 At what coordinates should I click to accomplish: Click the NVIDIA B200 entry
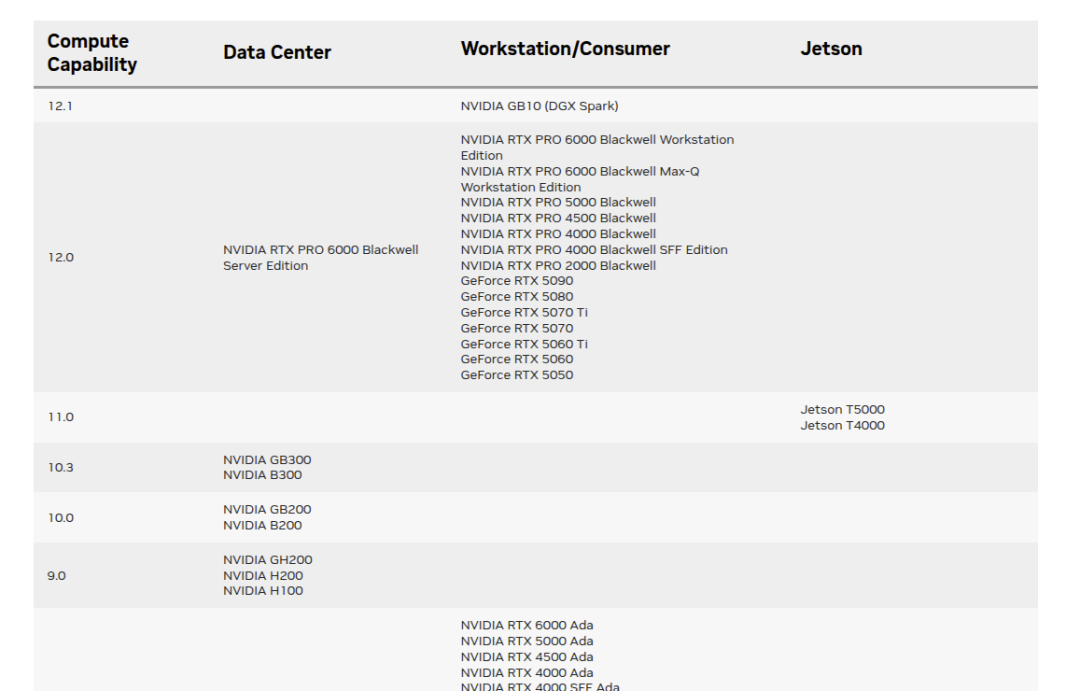coord(262,525)
